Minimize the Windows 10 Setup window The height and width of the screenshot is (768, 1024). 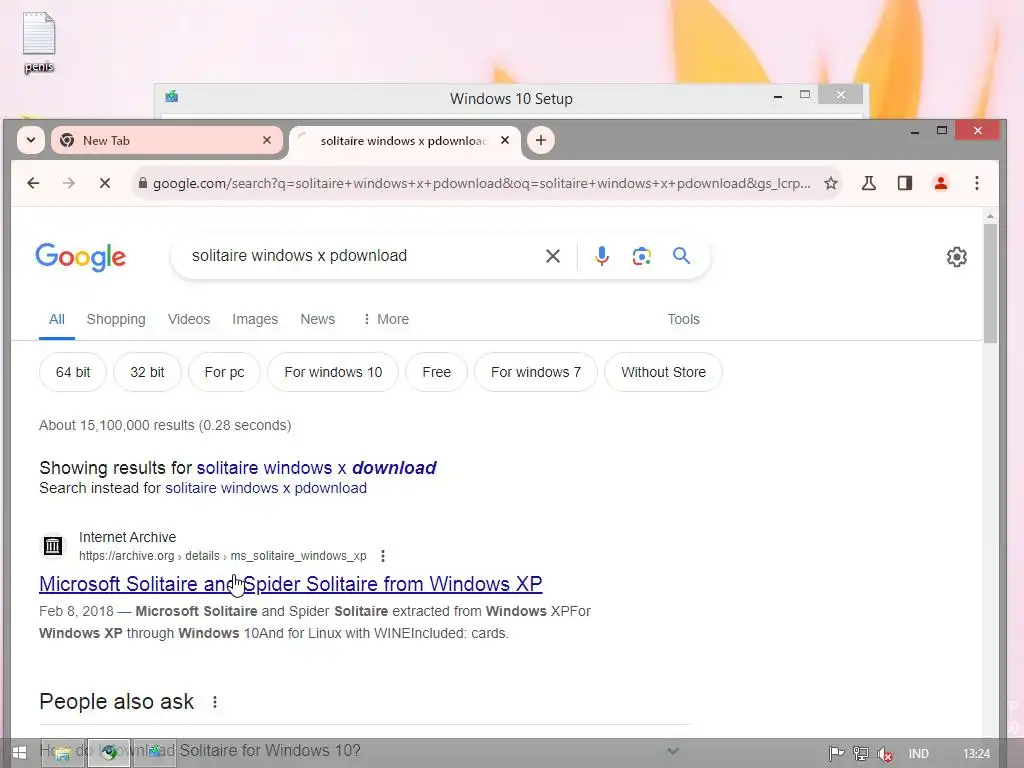click(778, 97)
